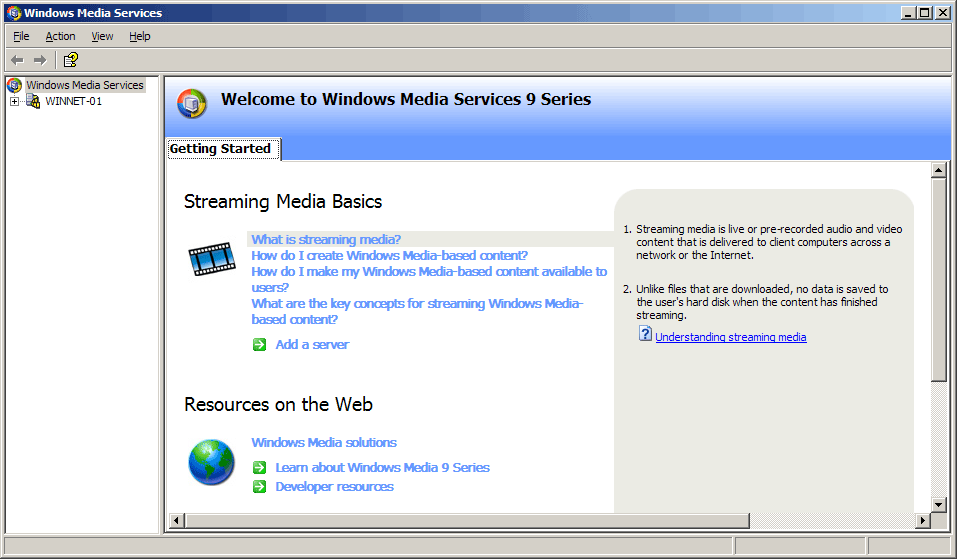Open the File menu
This screenshot has width=957, height=559.
tap(21, 36)
